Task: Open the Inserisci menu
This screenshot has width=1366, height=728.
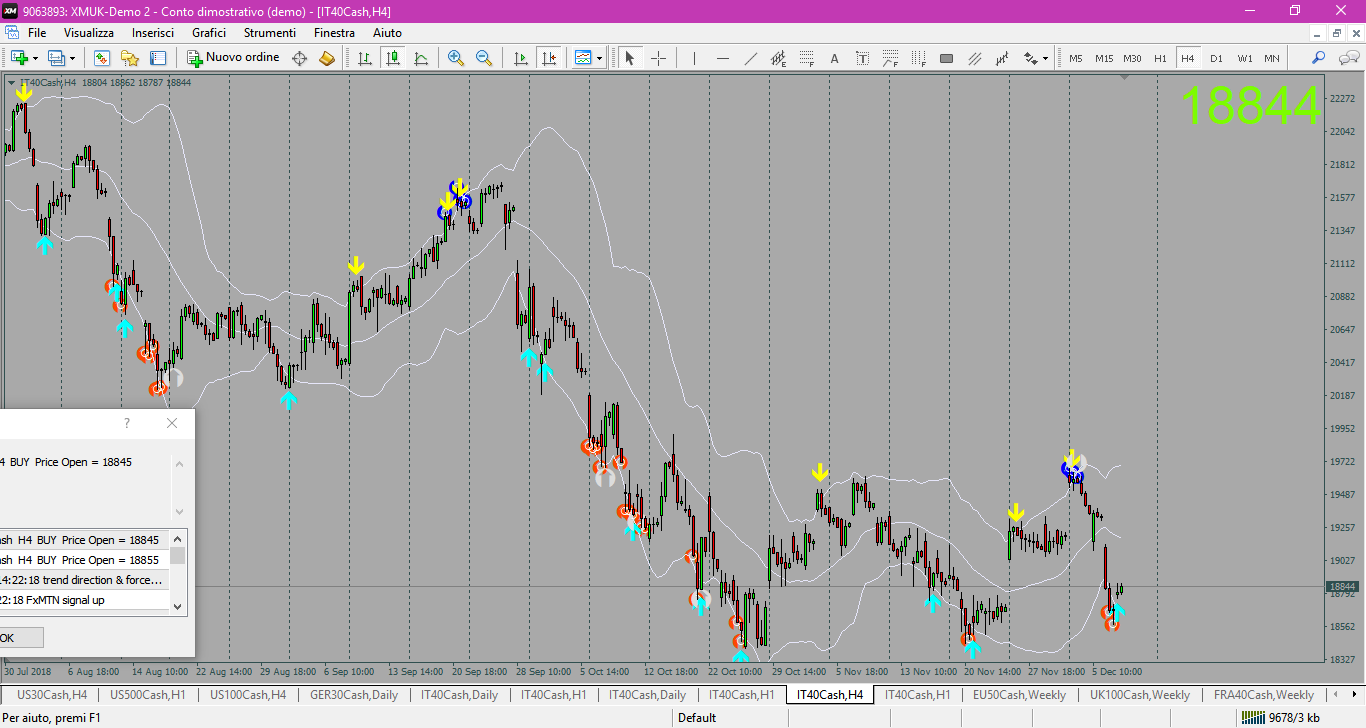Action: (153, 33)
